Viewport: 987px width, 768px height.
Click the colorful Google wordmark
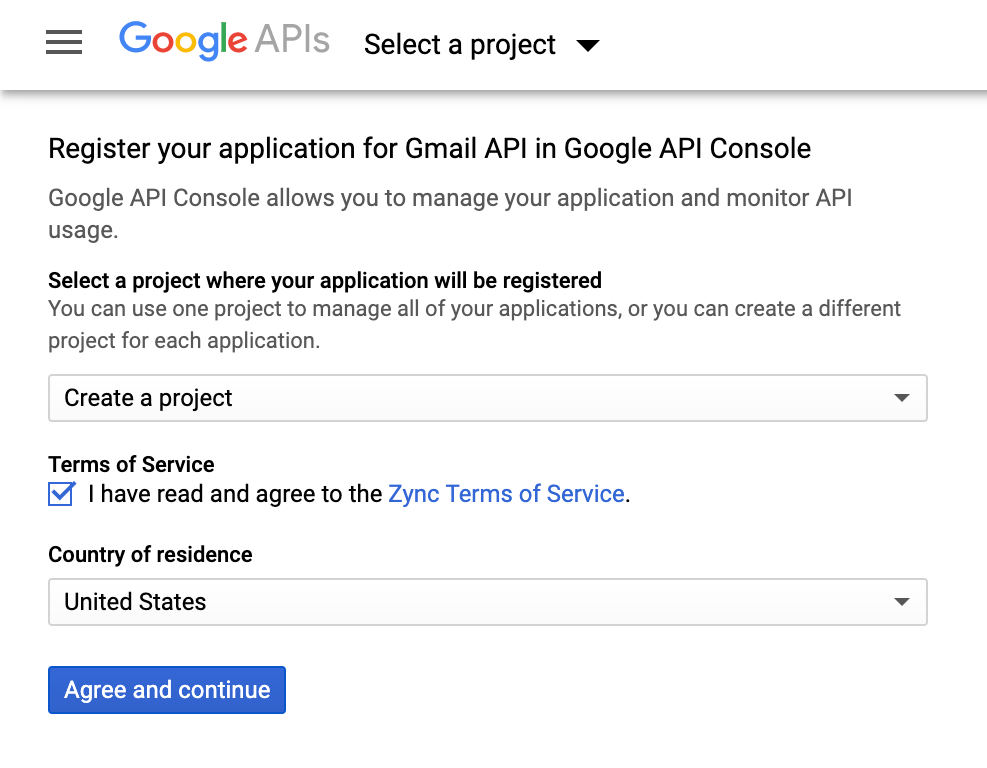[183, 41]
